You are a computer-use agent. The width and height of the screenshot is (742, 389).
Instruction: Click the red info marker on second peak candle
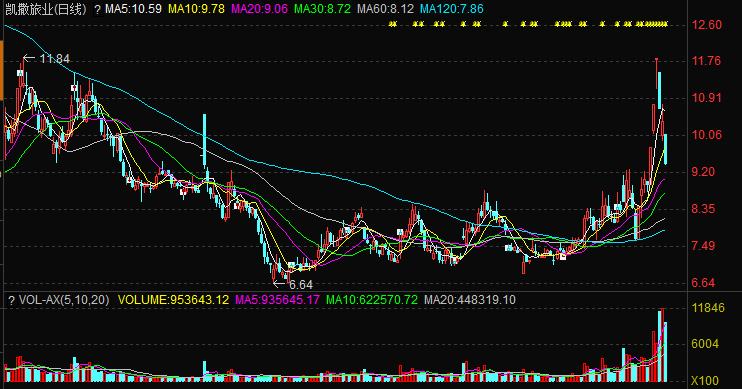(74, 88)
